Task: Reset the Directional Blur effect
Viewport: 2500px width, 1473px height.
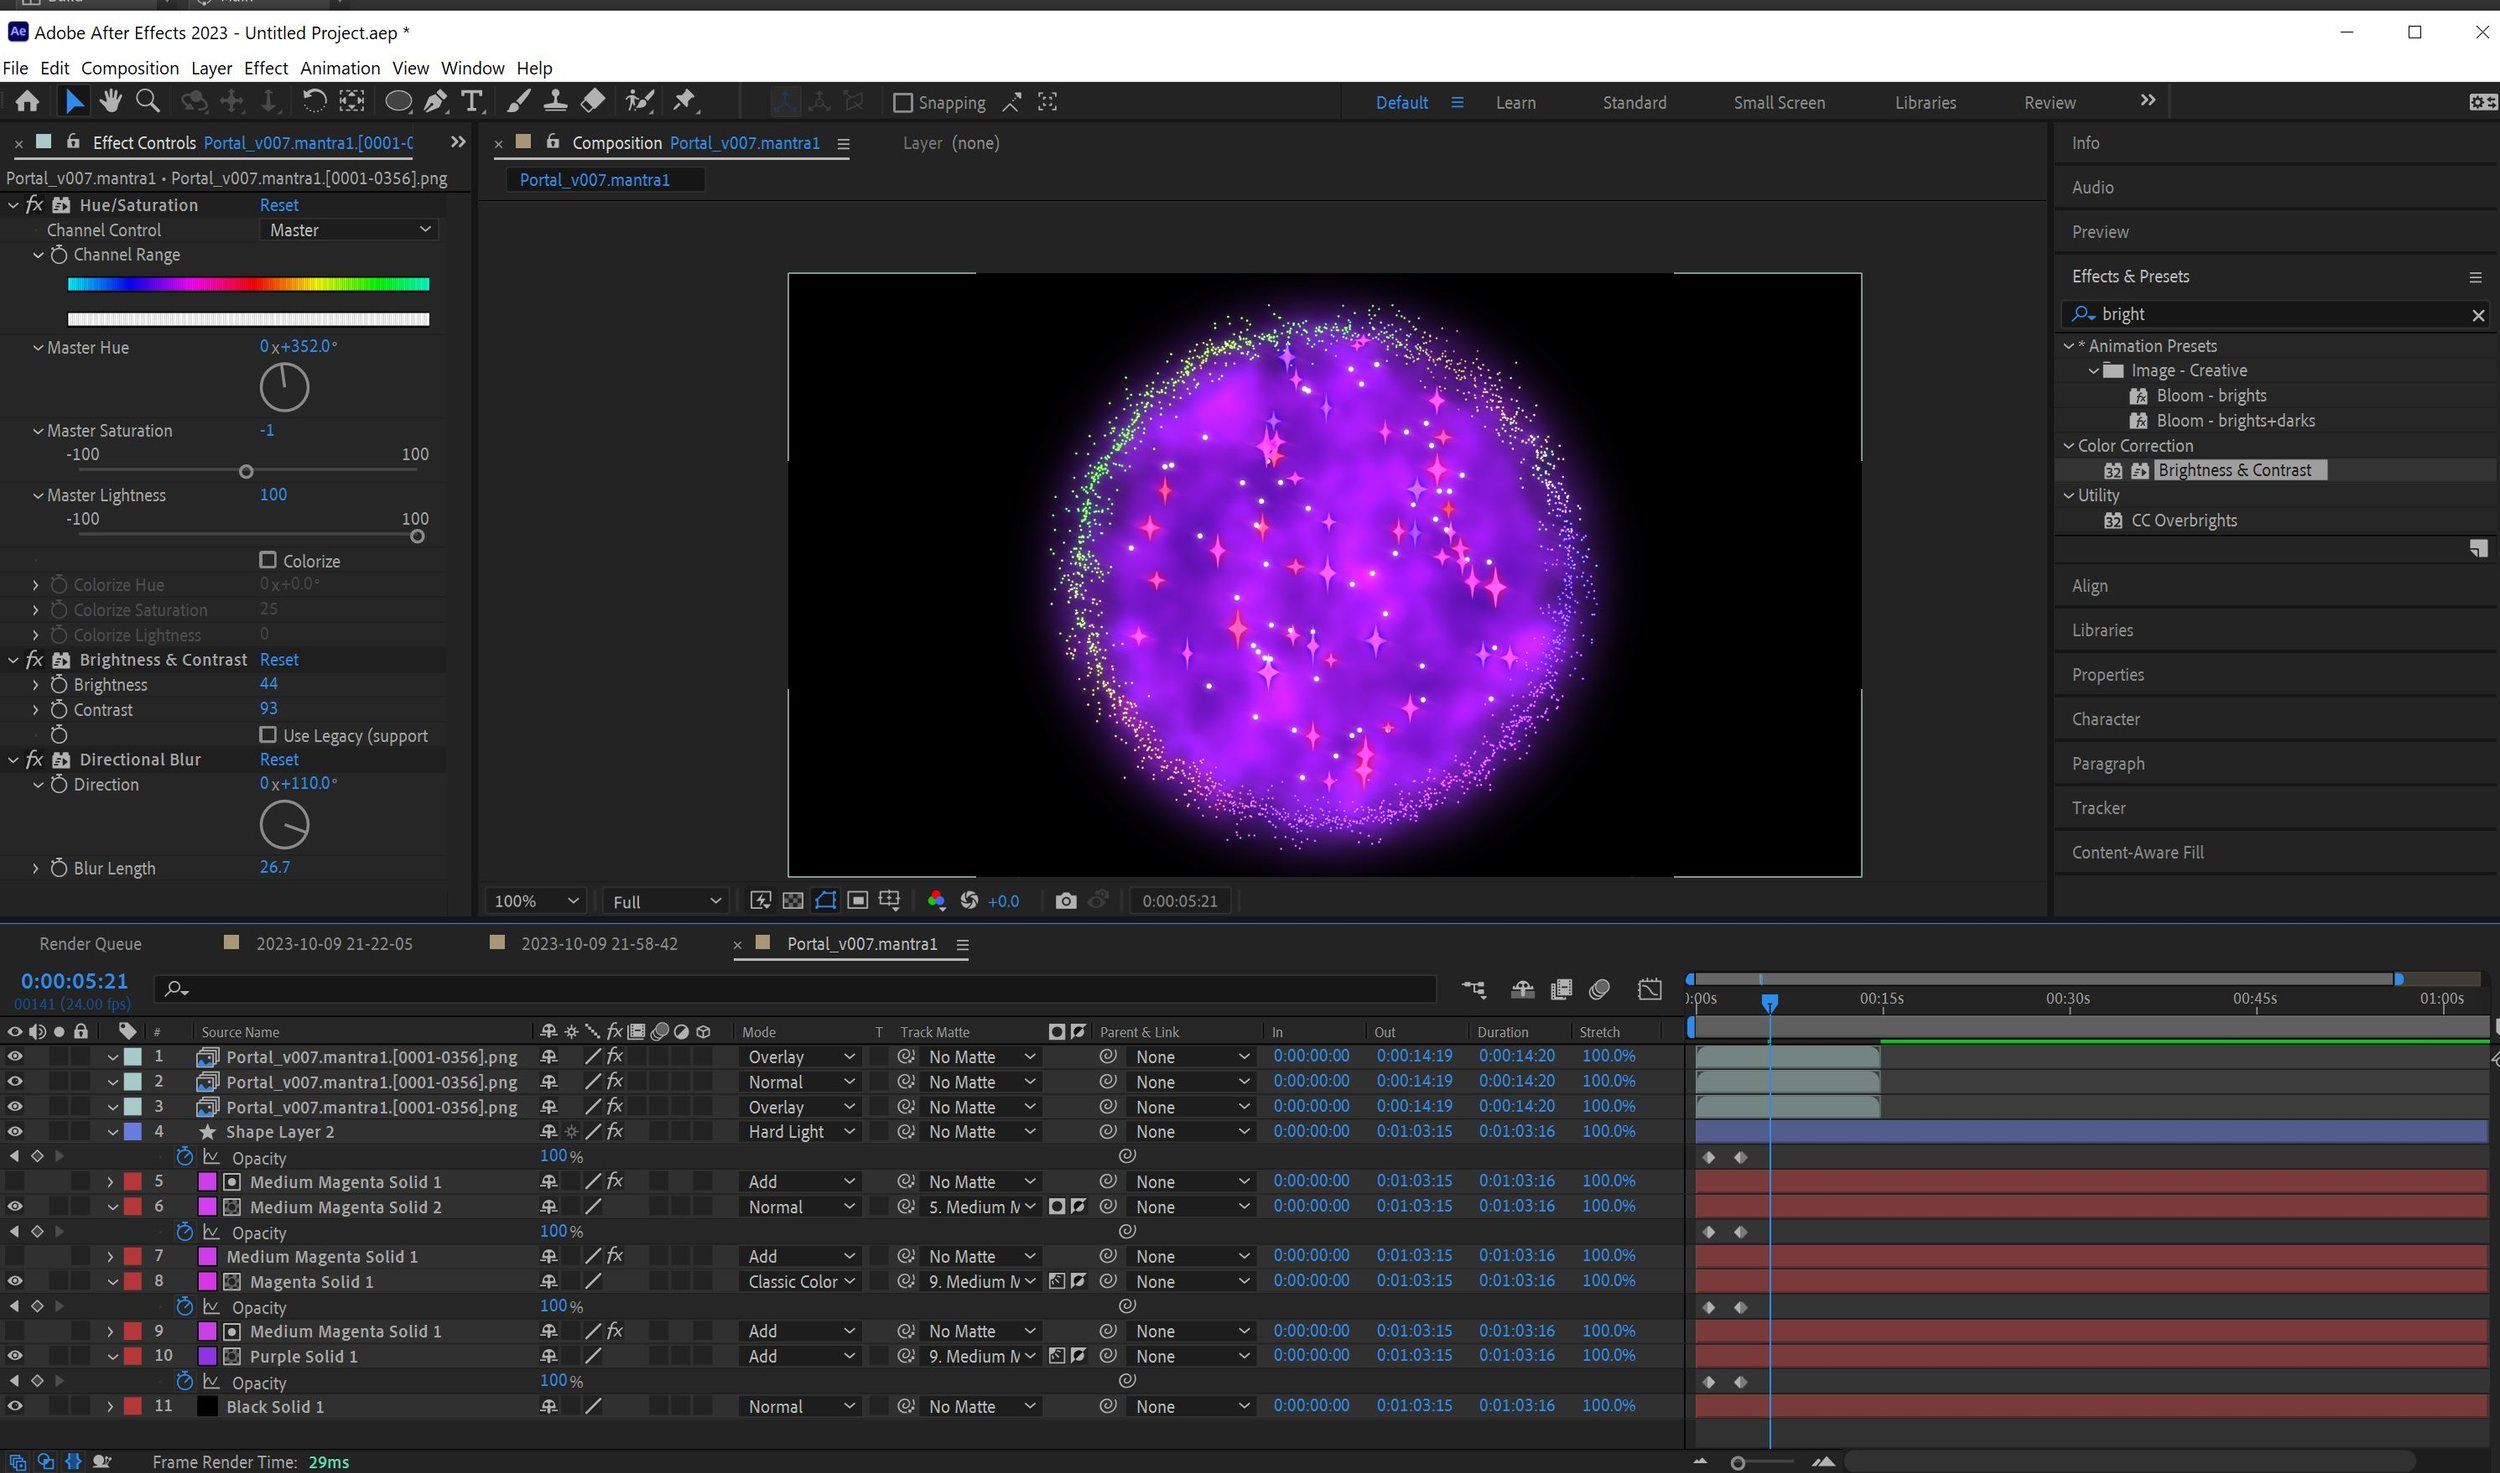Action: coord(279,760)
